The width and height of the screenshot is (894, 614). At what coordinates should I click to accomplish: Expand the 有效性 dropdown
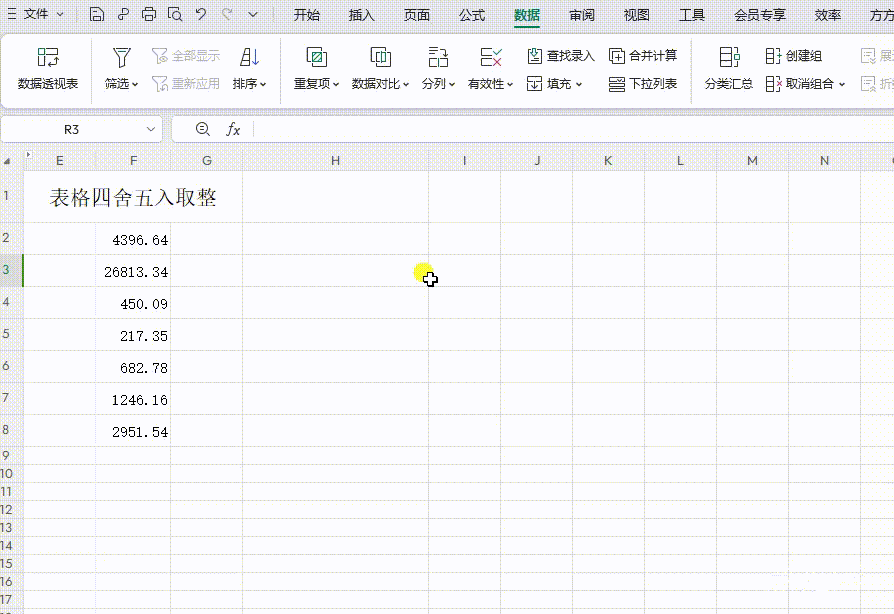[510, 84]
